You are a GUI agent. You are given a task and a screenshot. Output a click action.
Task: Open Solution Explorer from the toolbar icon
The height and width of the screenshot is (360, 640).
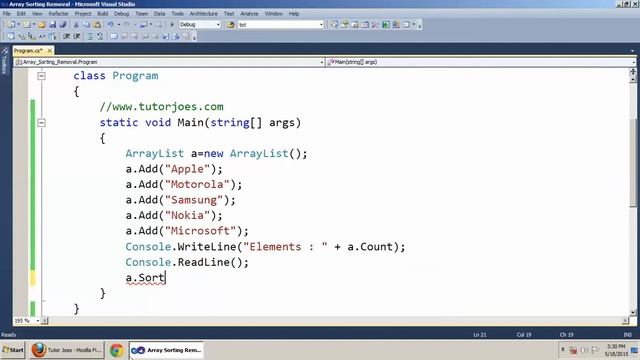[x=334, y=25]
